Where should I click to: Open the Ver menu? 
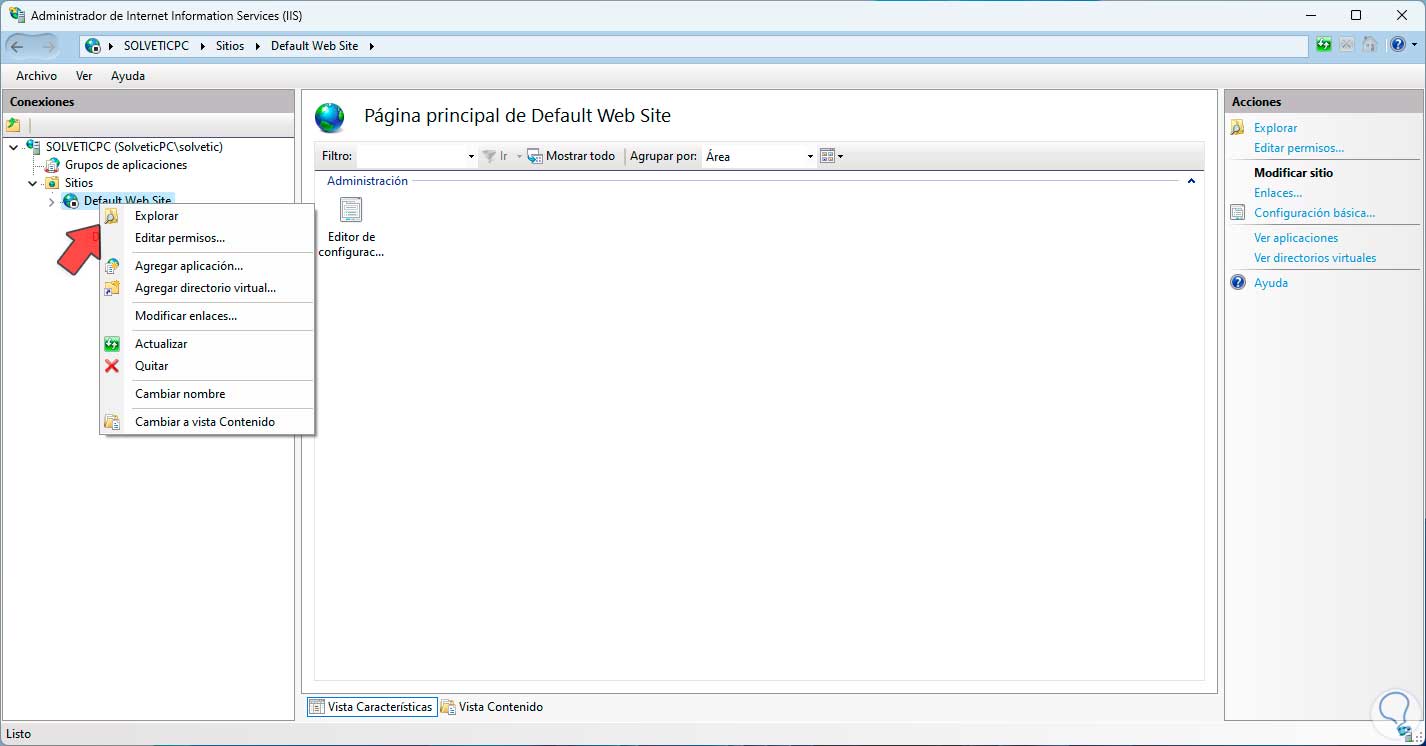pos(84,76)
